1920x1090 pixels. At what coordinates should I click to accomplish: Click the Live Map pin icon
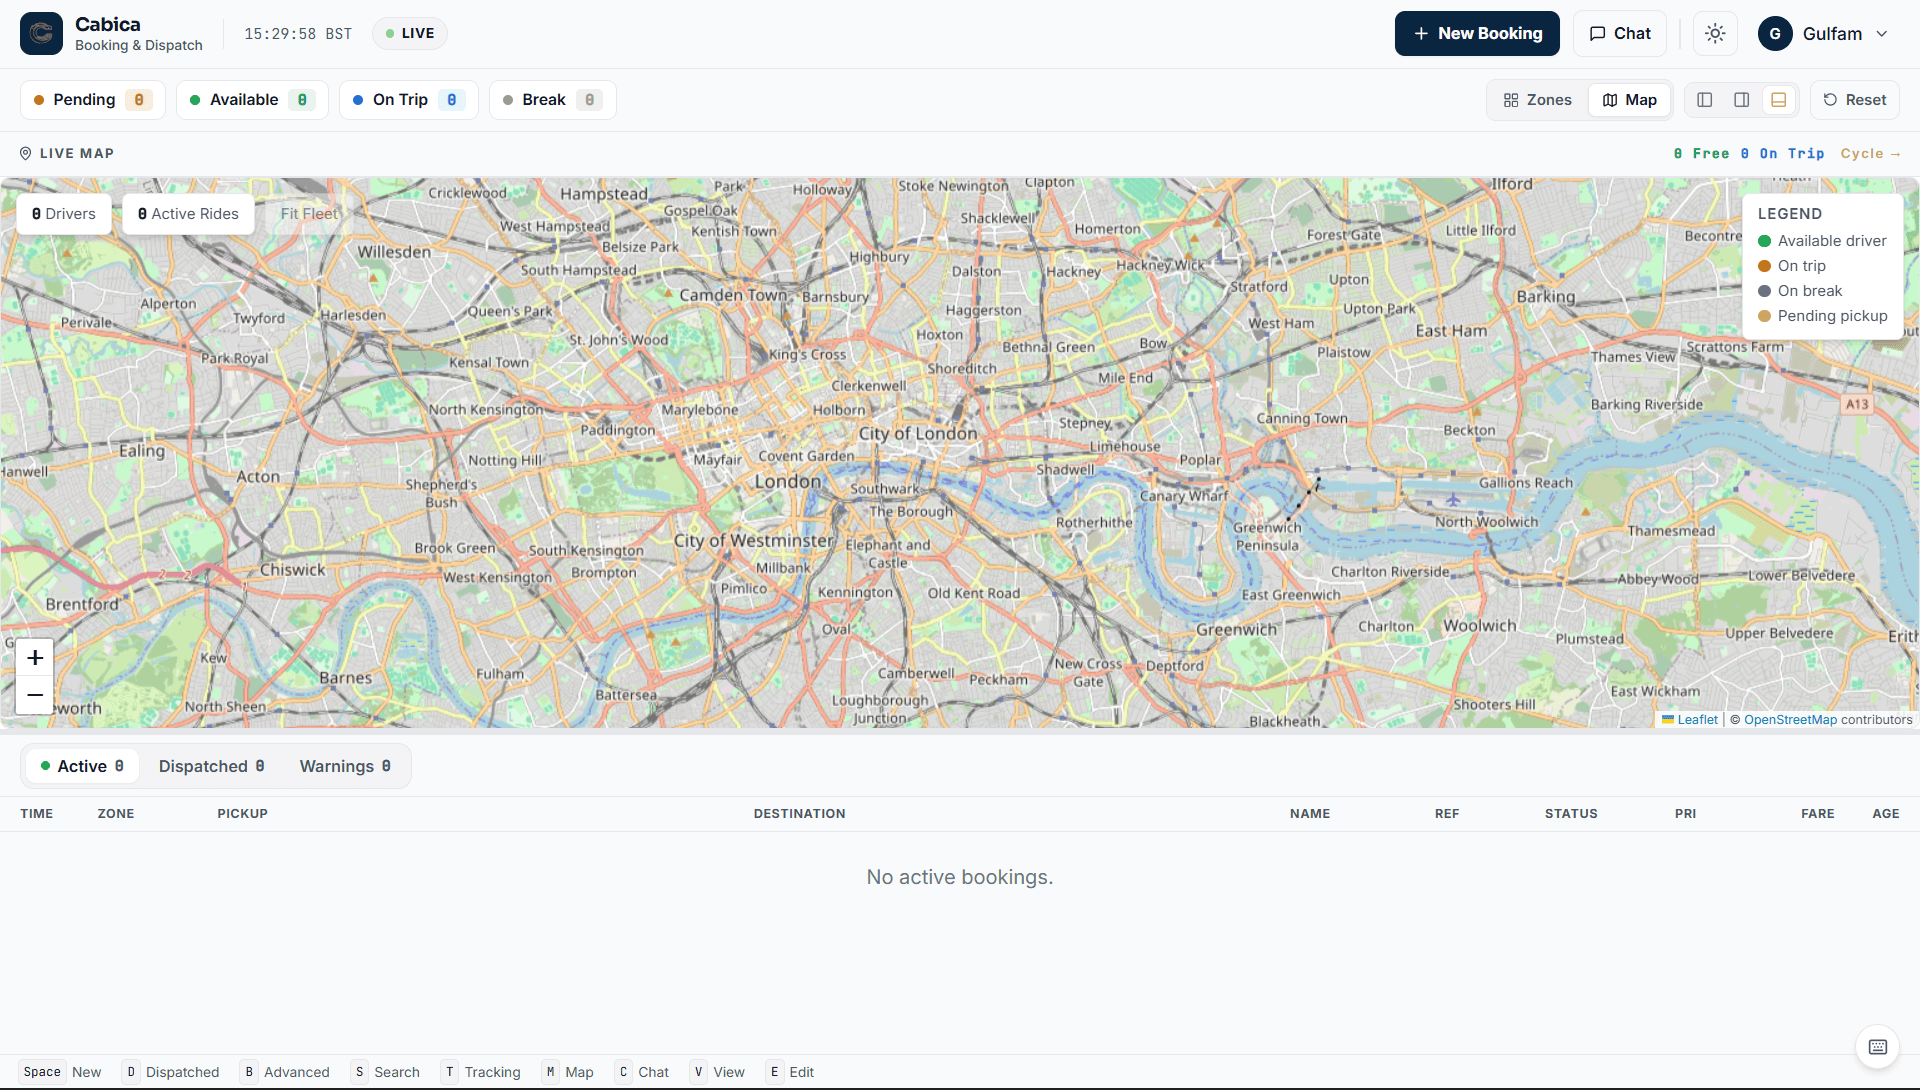[x=26, y=153]
